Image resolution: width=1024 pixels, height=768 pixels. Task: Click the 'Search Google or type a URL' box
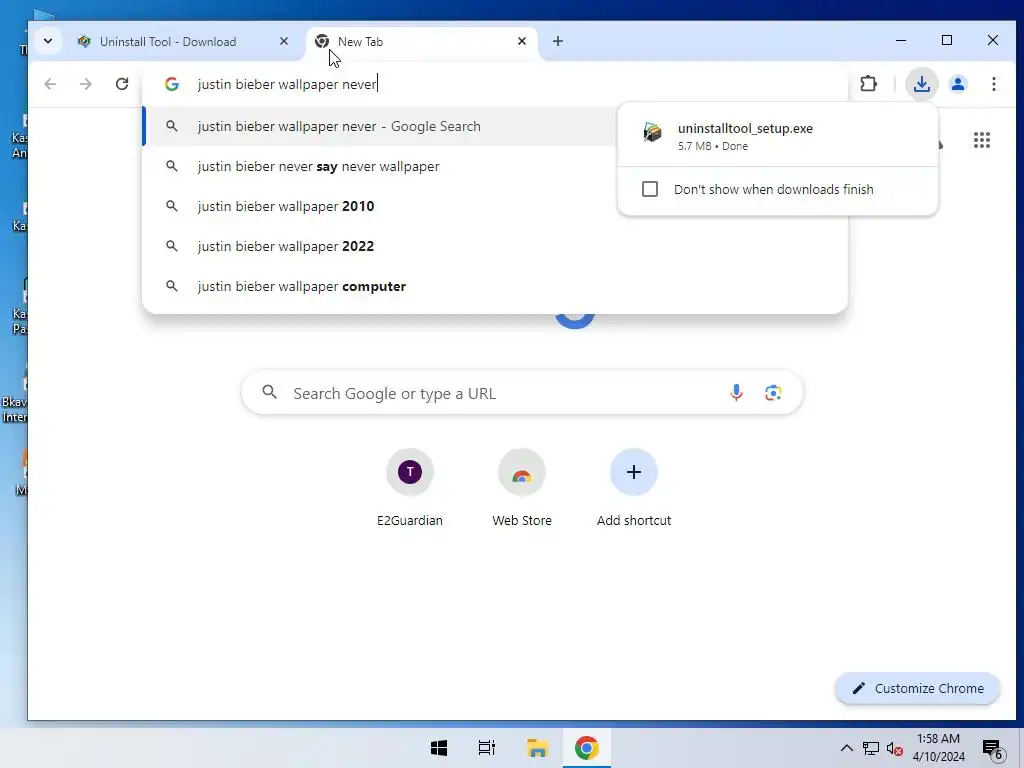click(522, 393)
